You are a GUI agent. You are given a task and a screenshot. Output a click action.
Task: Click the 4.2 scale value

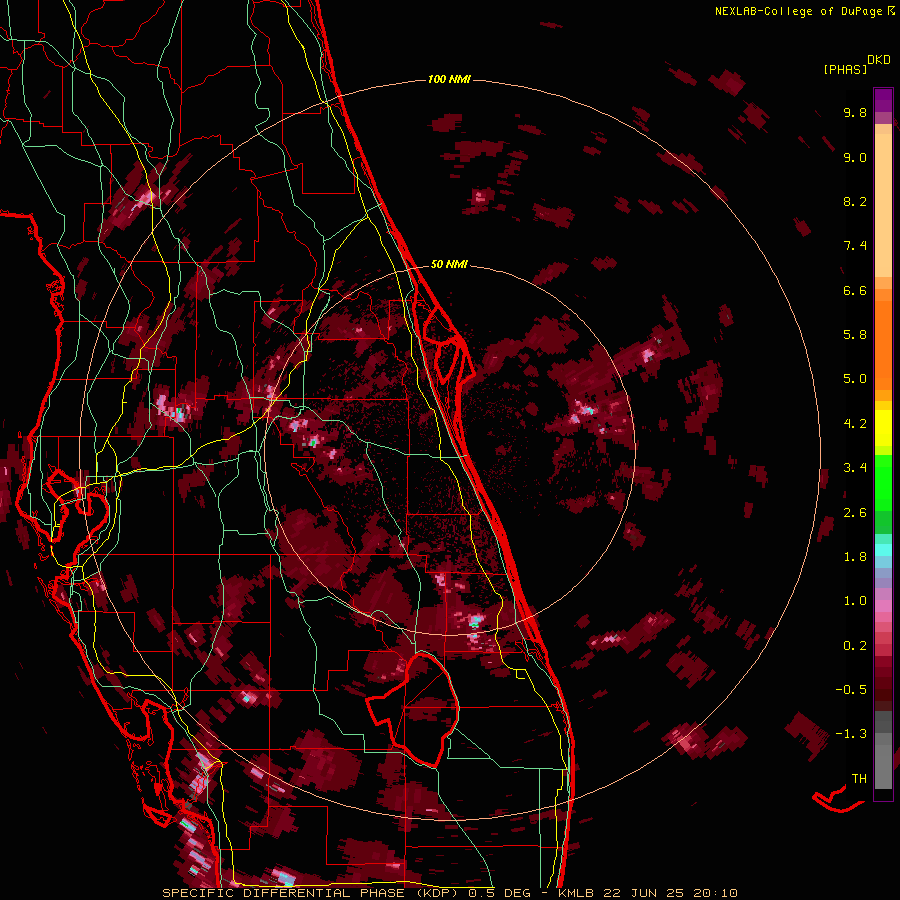pyautogui.click(x=855, y=424)
